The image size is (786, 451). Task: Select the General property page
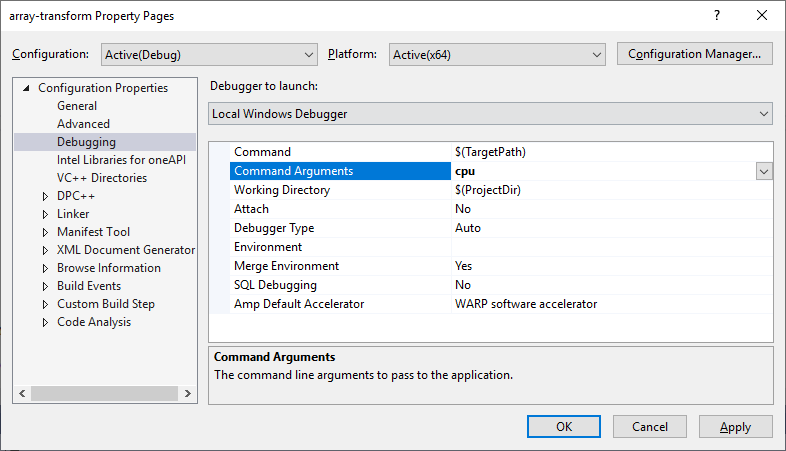(77, 106)
